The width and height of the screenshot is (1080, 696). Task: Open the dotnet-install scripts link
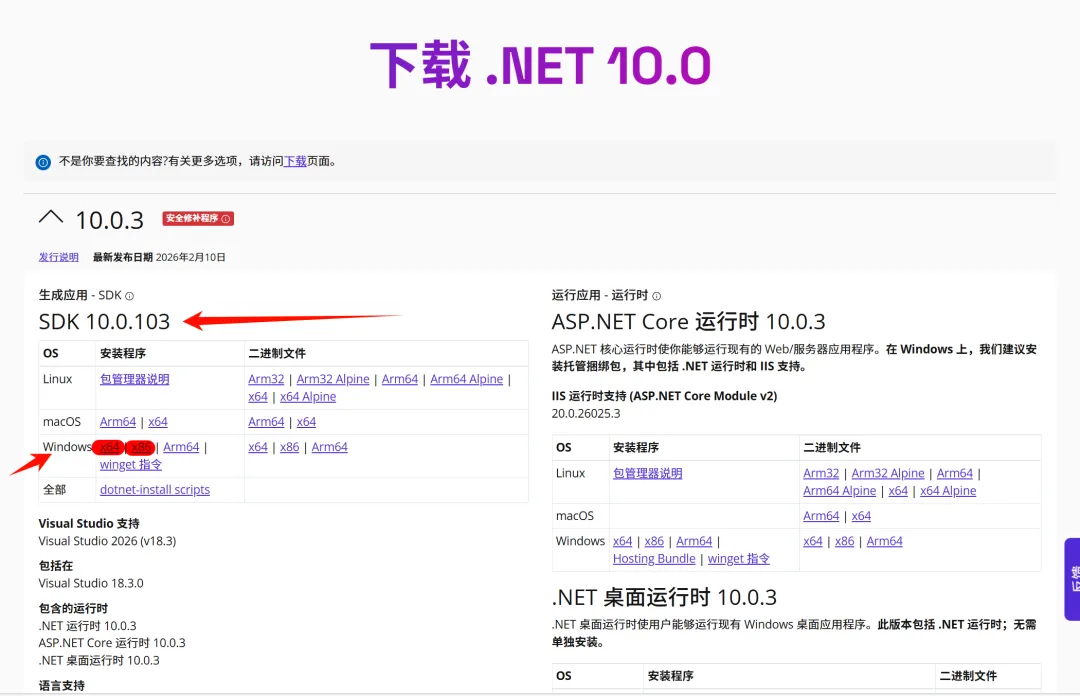point(155,490)
